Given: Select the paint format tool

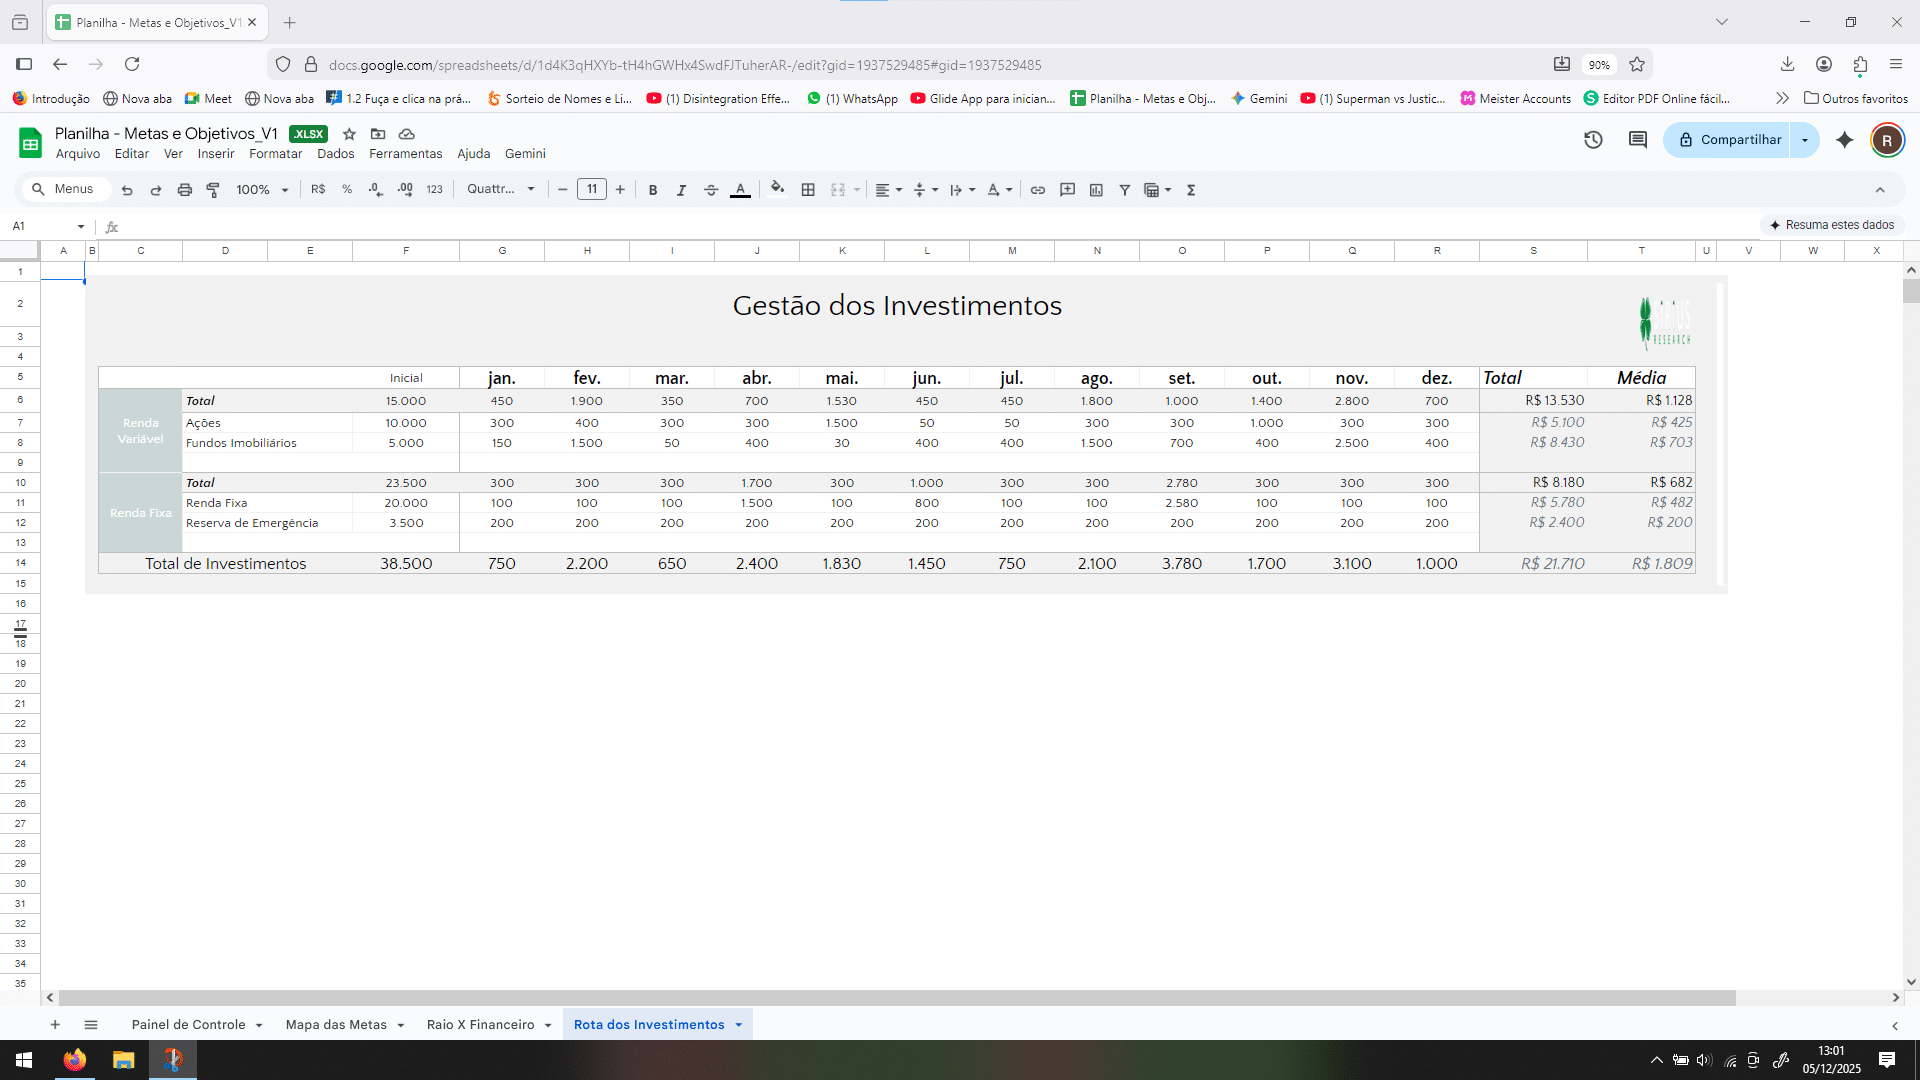Looking at the screenshot, I should click(x=213, y=190).
